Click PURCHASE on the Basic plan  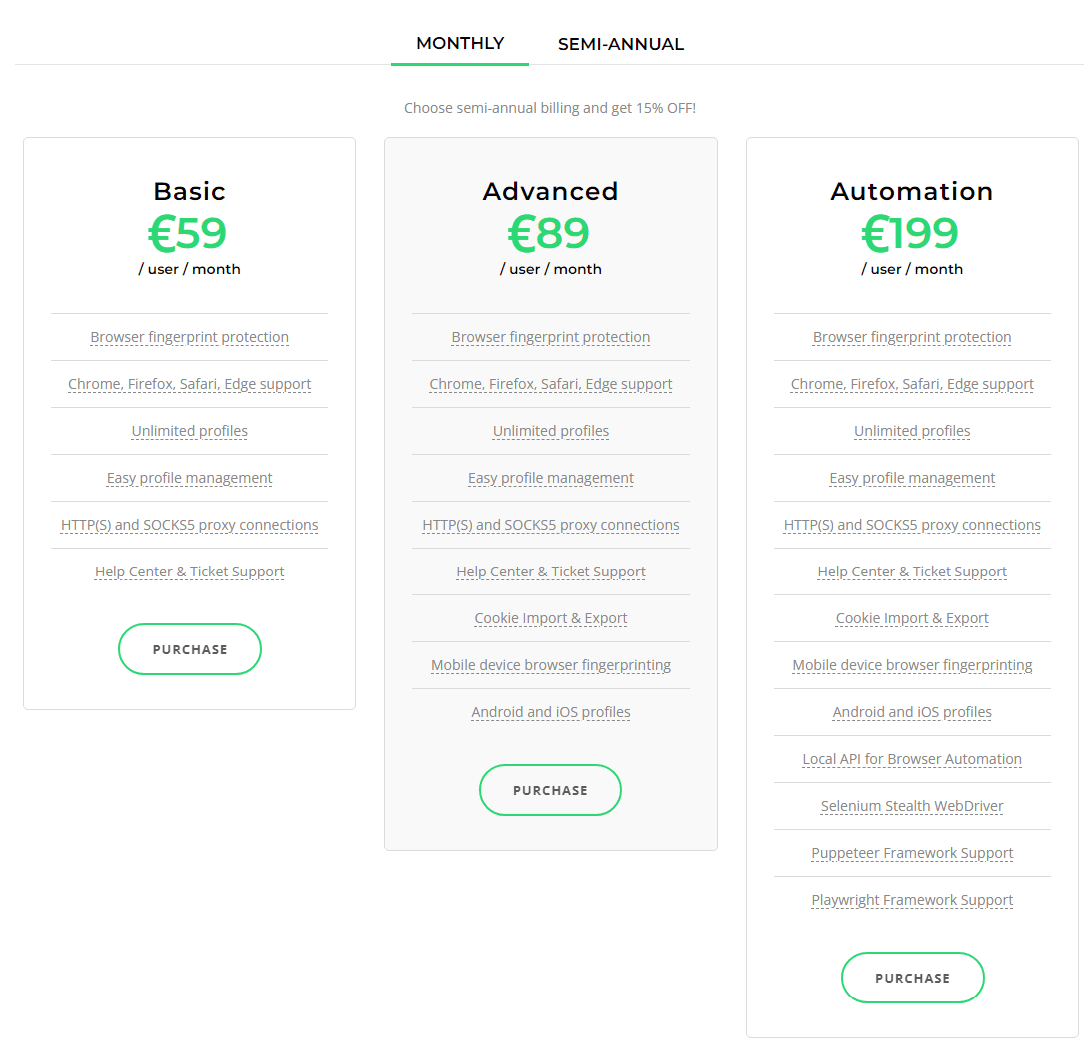[x=189, y=649]
